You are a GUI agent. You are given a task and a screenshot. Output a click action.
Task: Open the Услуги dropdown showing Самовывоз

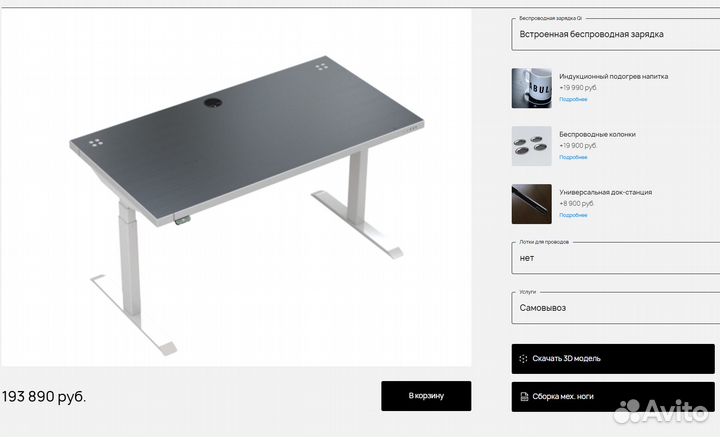(616, 308)
